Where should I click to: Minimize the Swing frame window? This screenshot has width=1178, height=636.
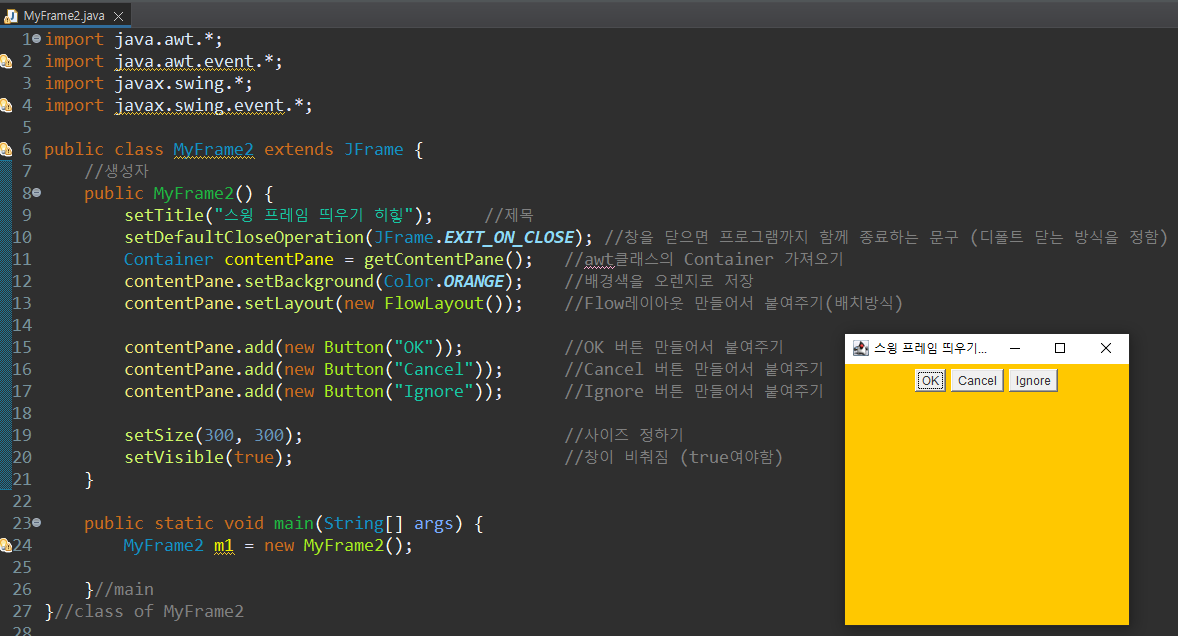click(x=1015, y=348)
